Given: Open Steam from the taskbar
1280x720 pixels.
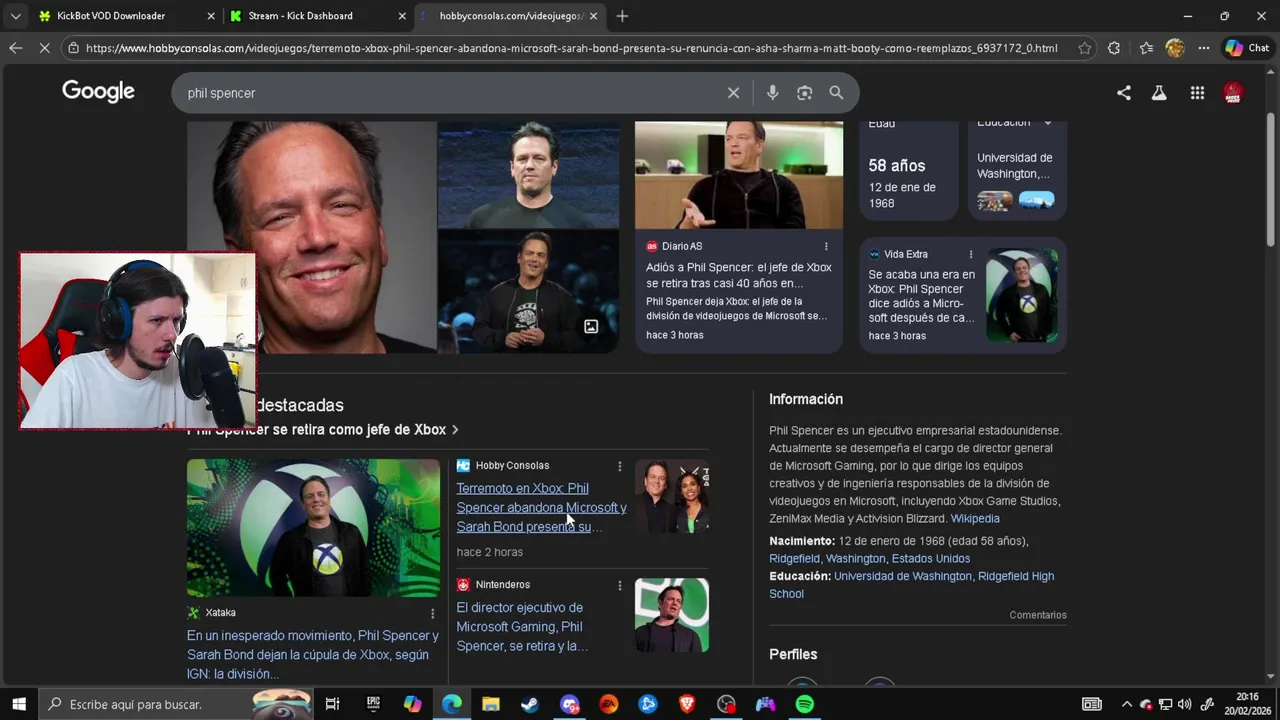Looking at the screenshot, I should click(530, 704).
